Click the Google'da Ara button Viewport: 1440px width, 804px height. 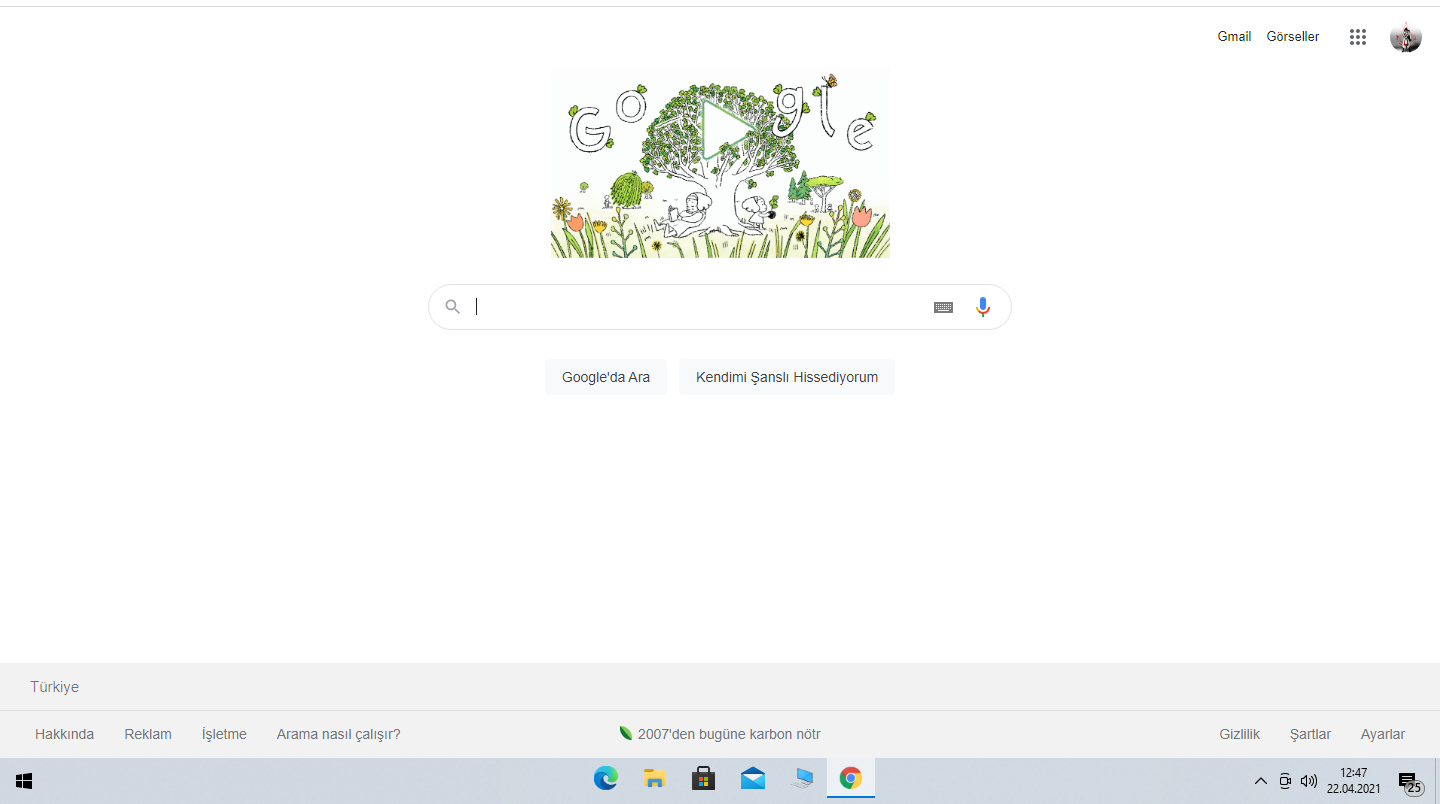coord(606,377)
